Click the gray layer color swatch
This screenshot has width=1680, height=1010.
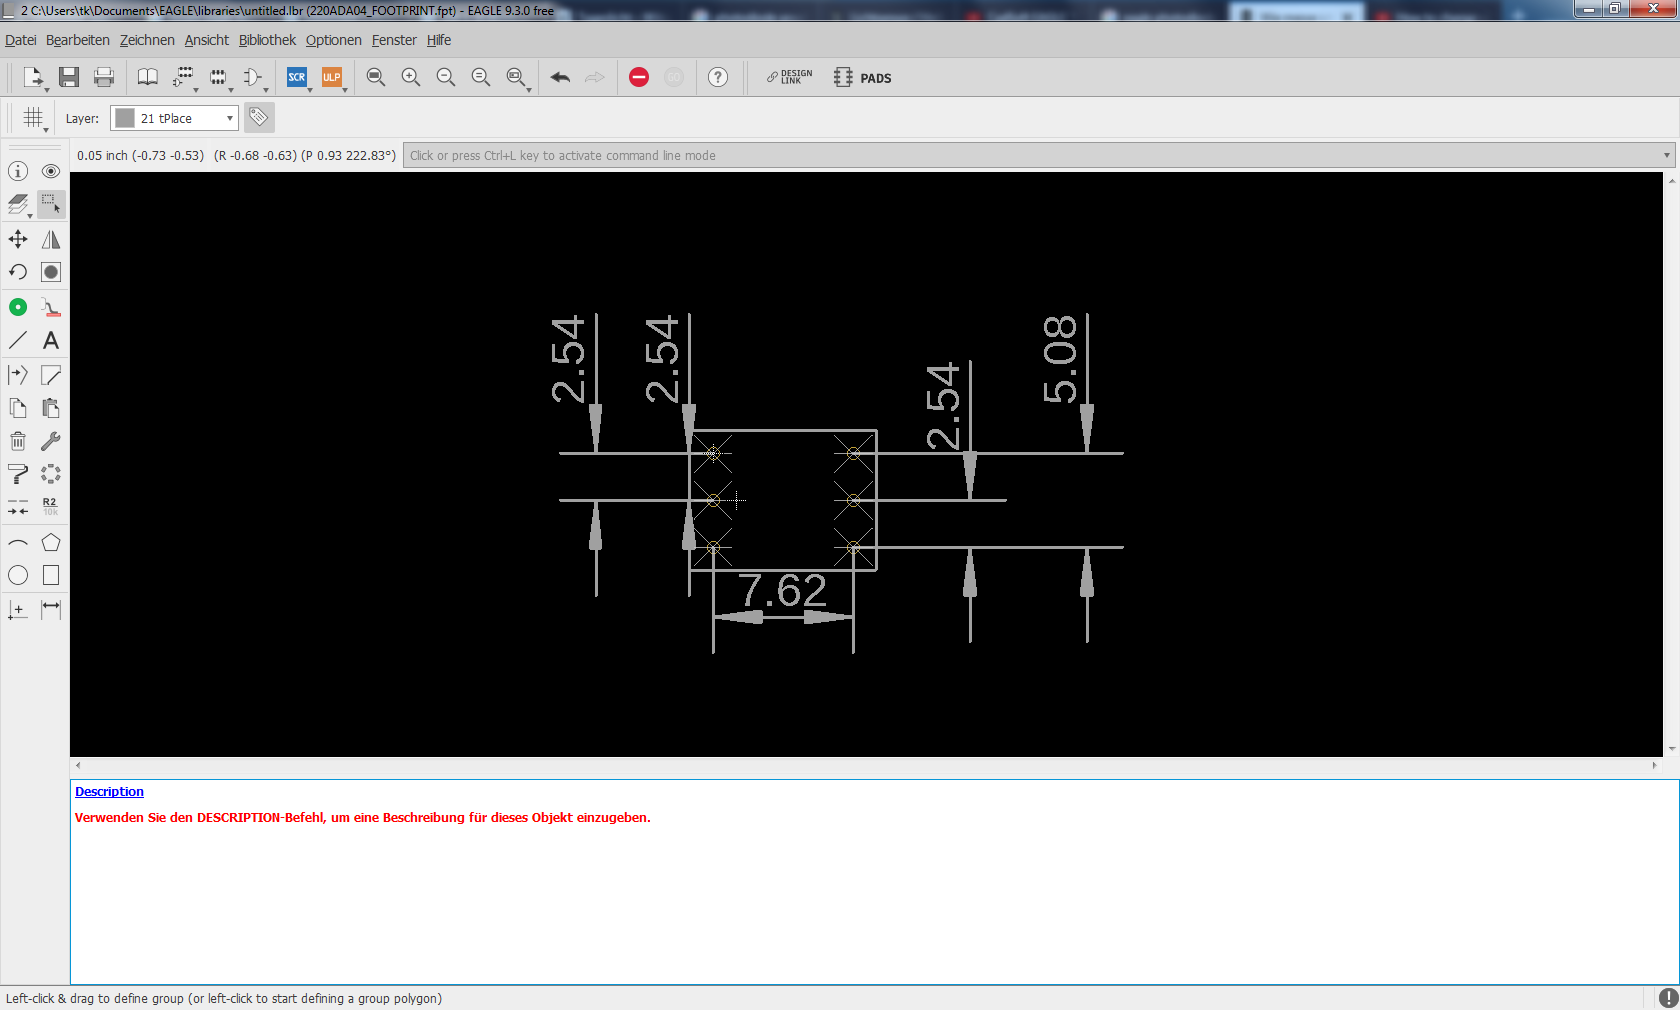coord(125,118)
